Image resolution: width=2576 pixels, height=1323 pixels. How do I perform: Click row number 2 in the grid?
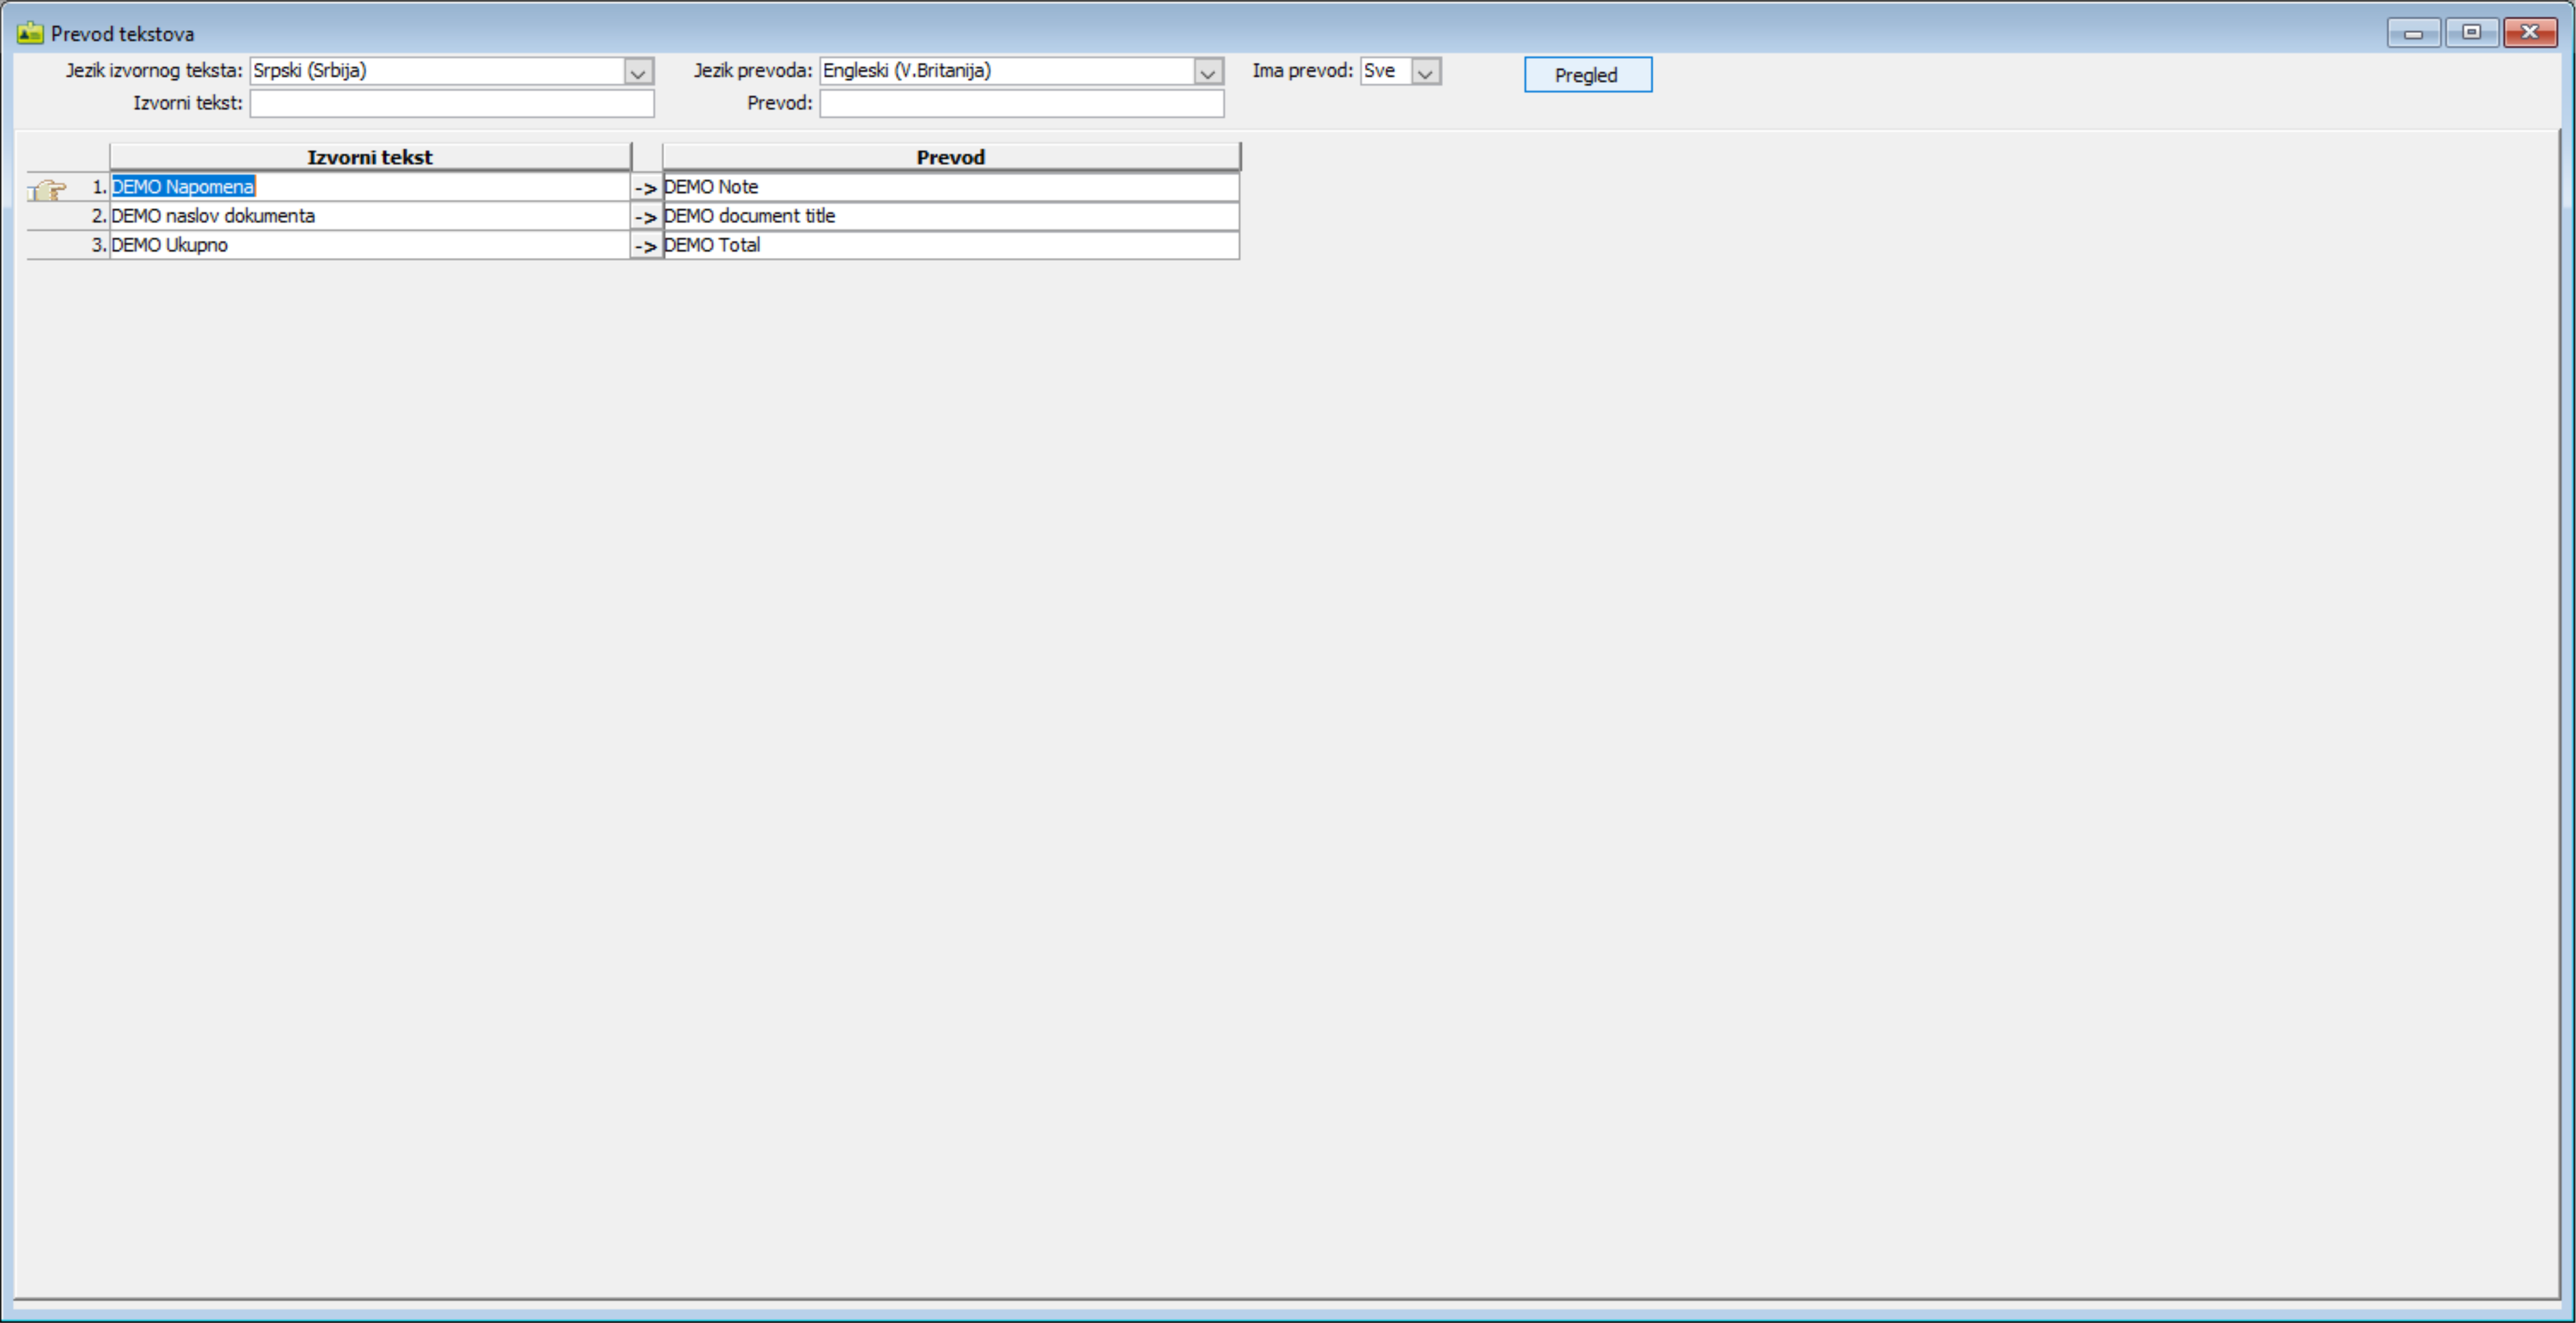(98, 216)
